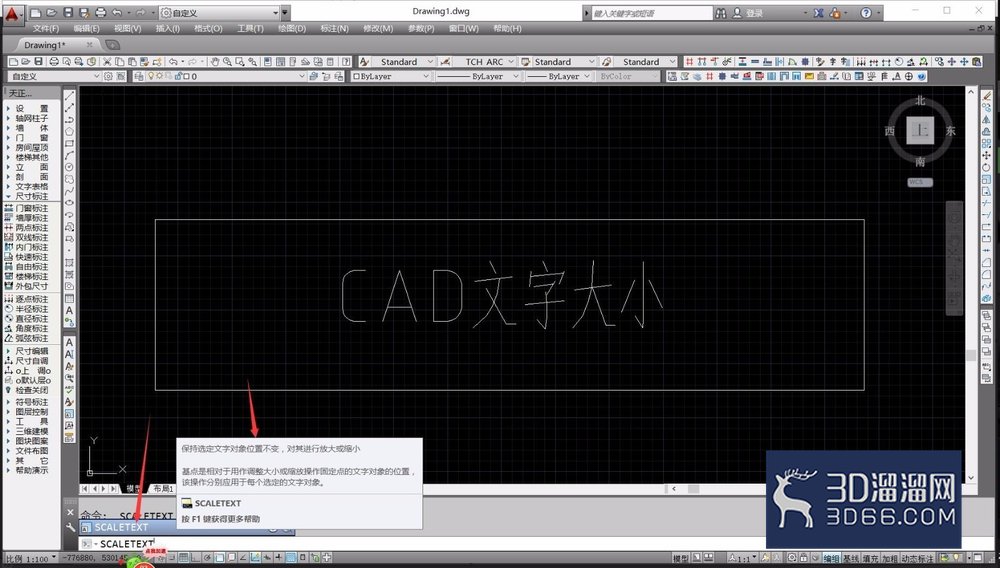This screenshot has height=568, width=1000.
Task: Select the Pan hand tool in standard toolbar
Action: (x=215, y=62)
